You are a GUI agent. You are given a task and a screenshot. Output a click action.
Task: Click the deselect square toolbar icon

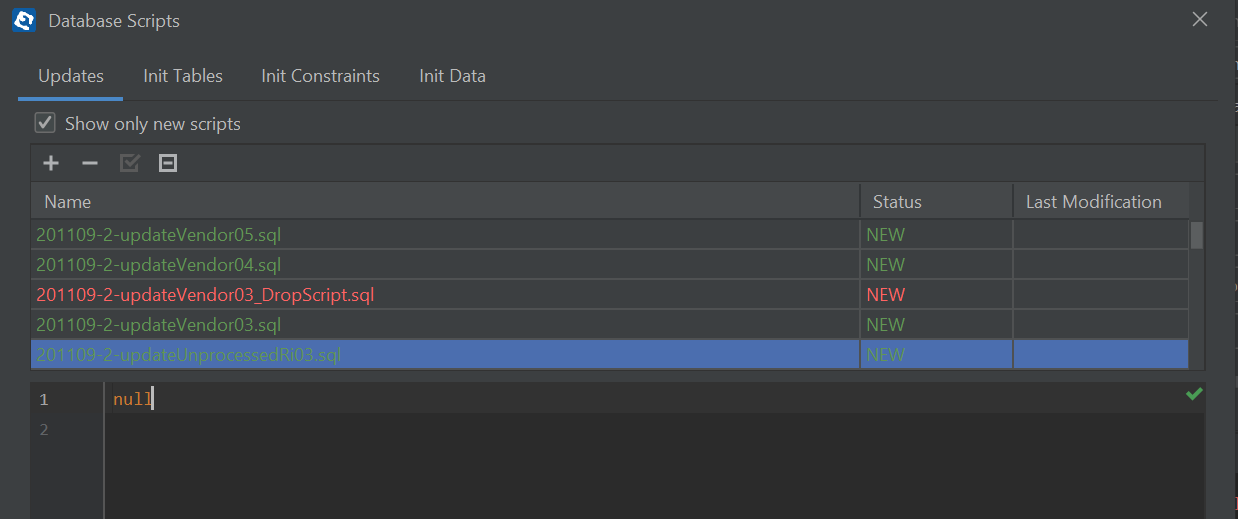point(168,163)
